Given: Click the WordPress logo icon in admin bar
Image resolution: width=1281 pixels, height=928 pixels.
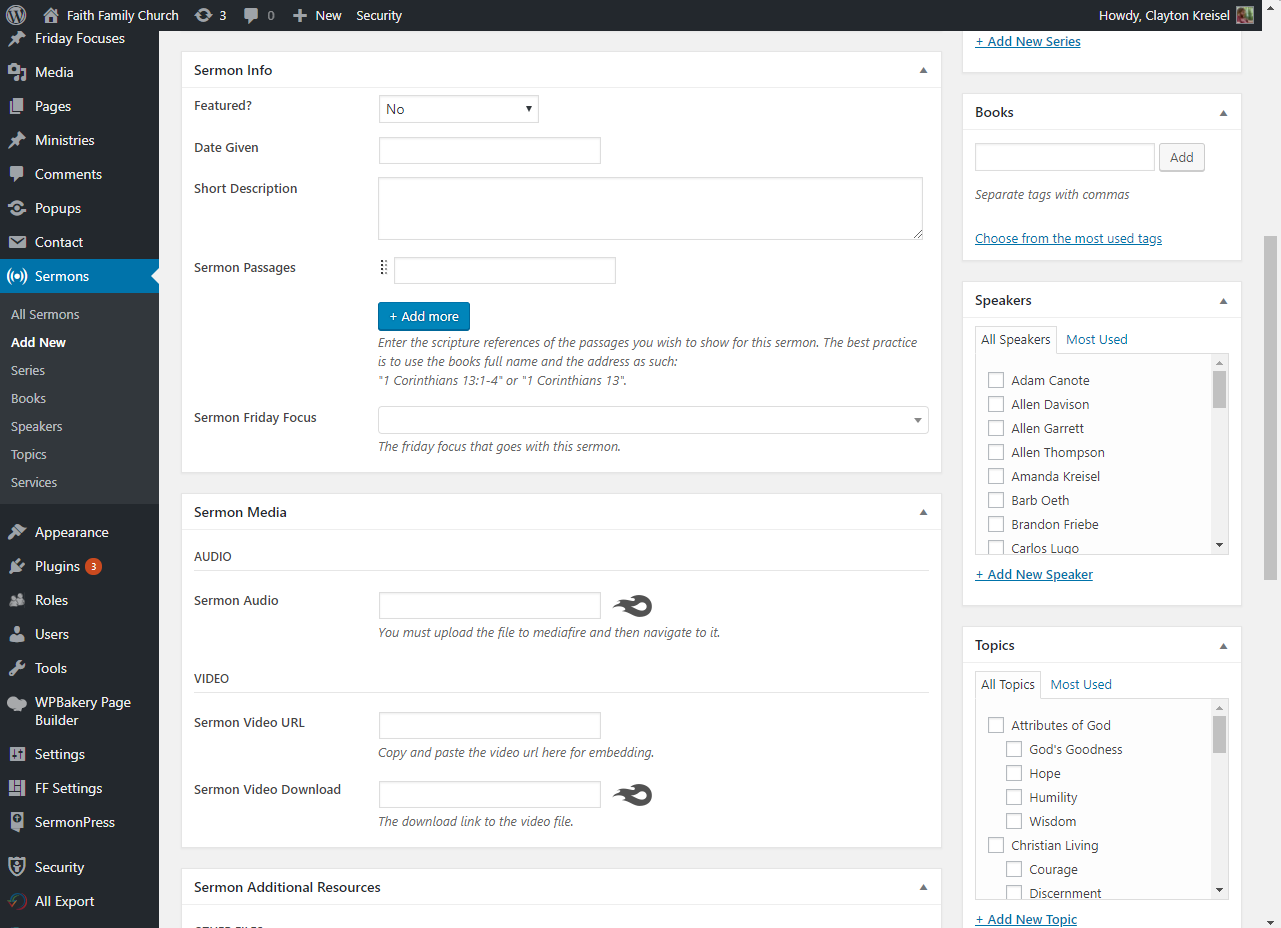Looking at the screenshot, I should coord(16,15).
